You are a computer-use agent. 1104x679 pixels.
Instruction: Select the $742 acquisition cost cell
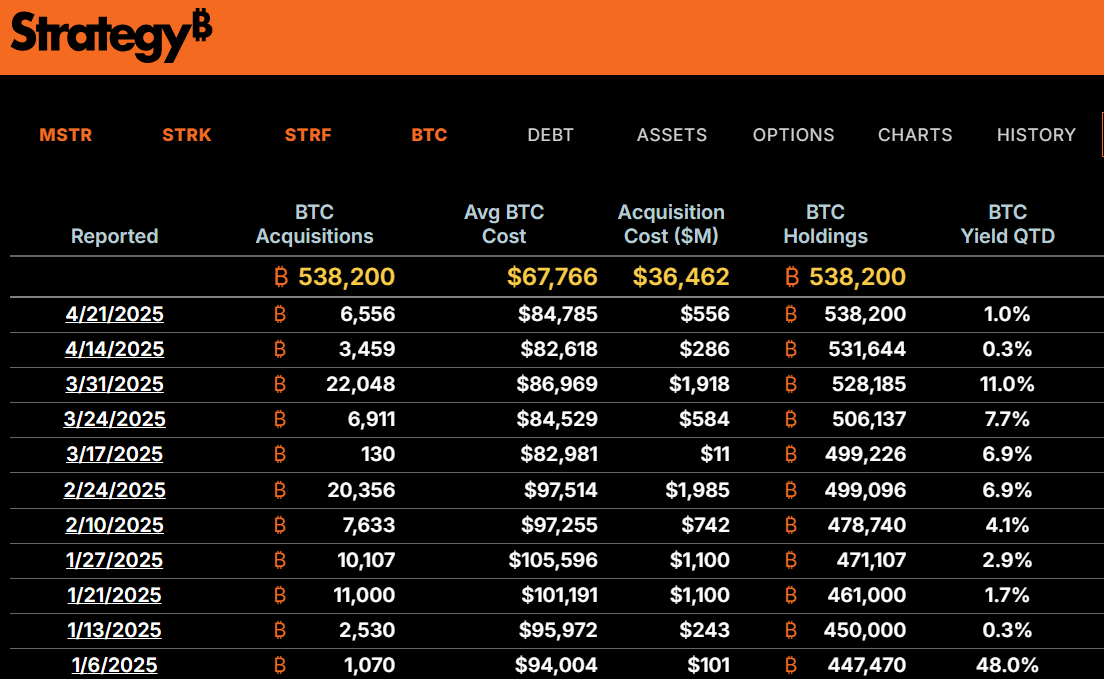(705, 525)
